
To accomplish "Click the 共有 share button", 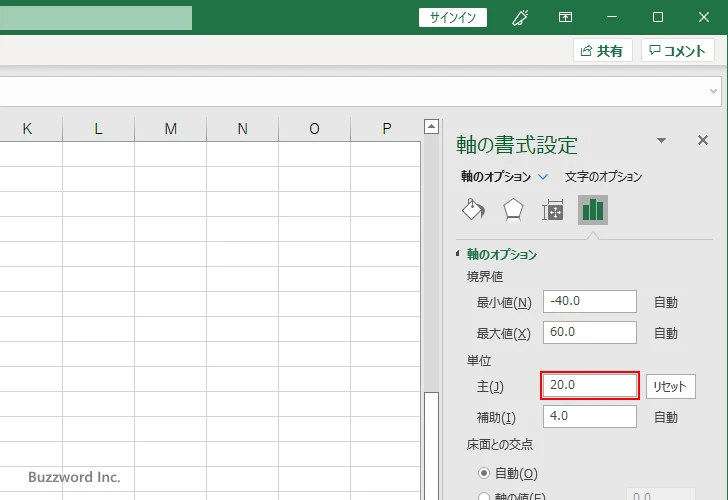I will coord(602,51).
